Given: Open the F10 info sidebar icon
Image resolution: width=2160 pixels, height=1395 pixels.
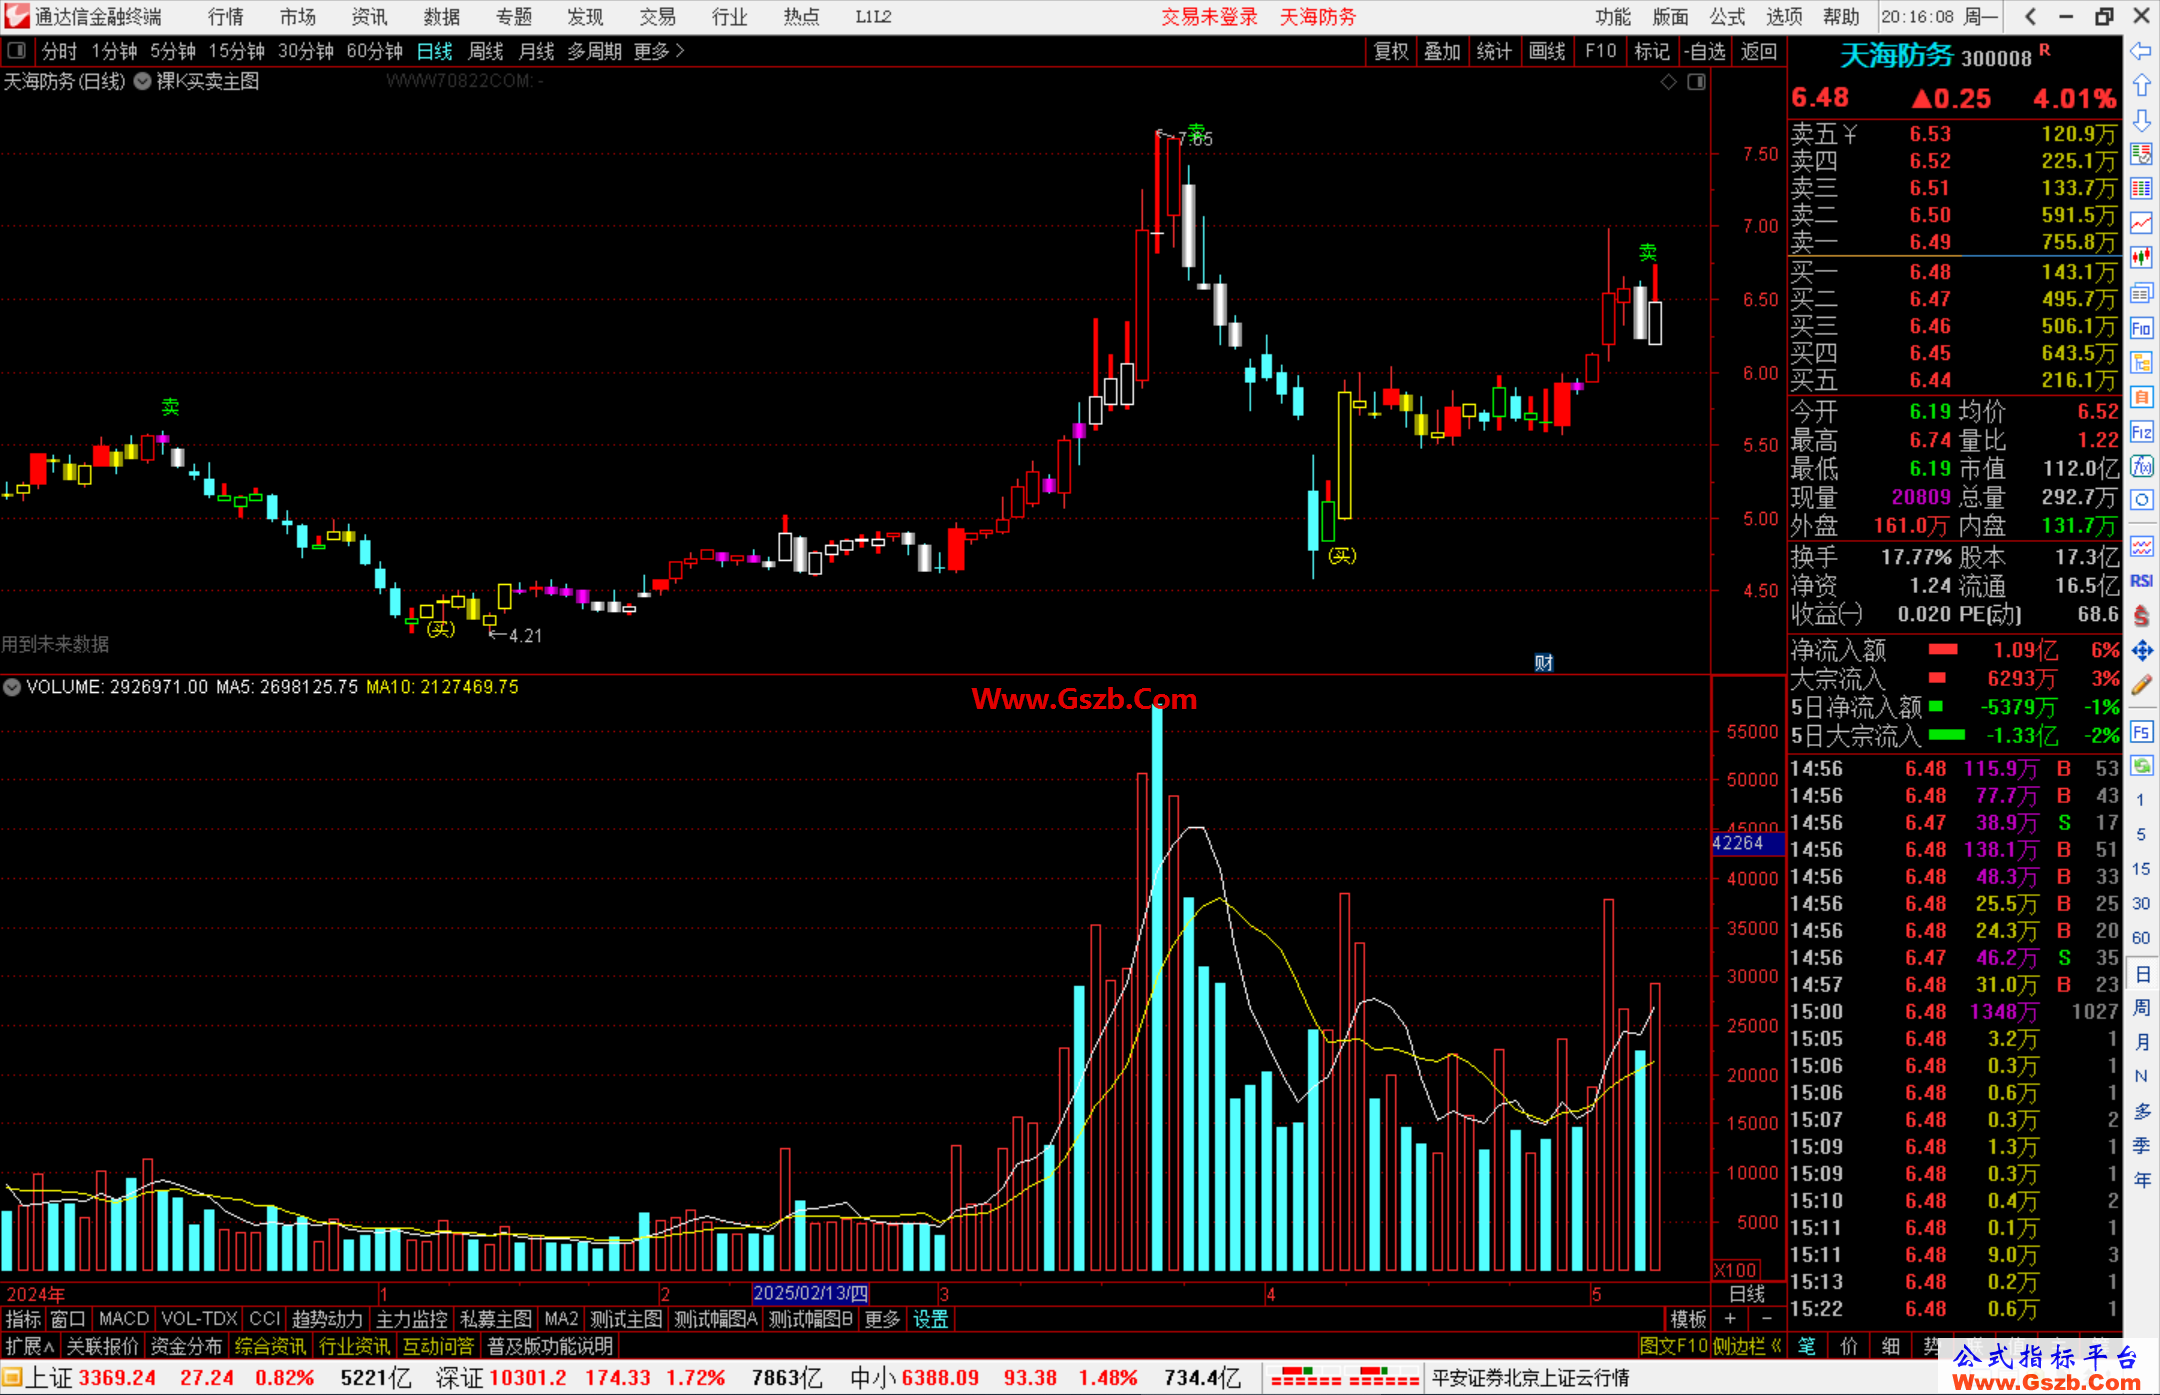Looking at the screenshot, I should (2141, 328).
